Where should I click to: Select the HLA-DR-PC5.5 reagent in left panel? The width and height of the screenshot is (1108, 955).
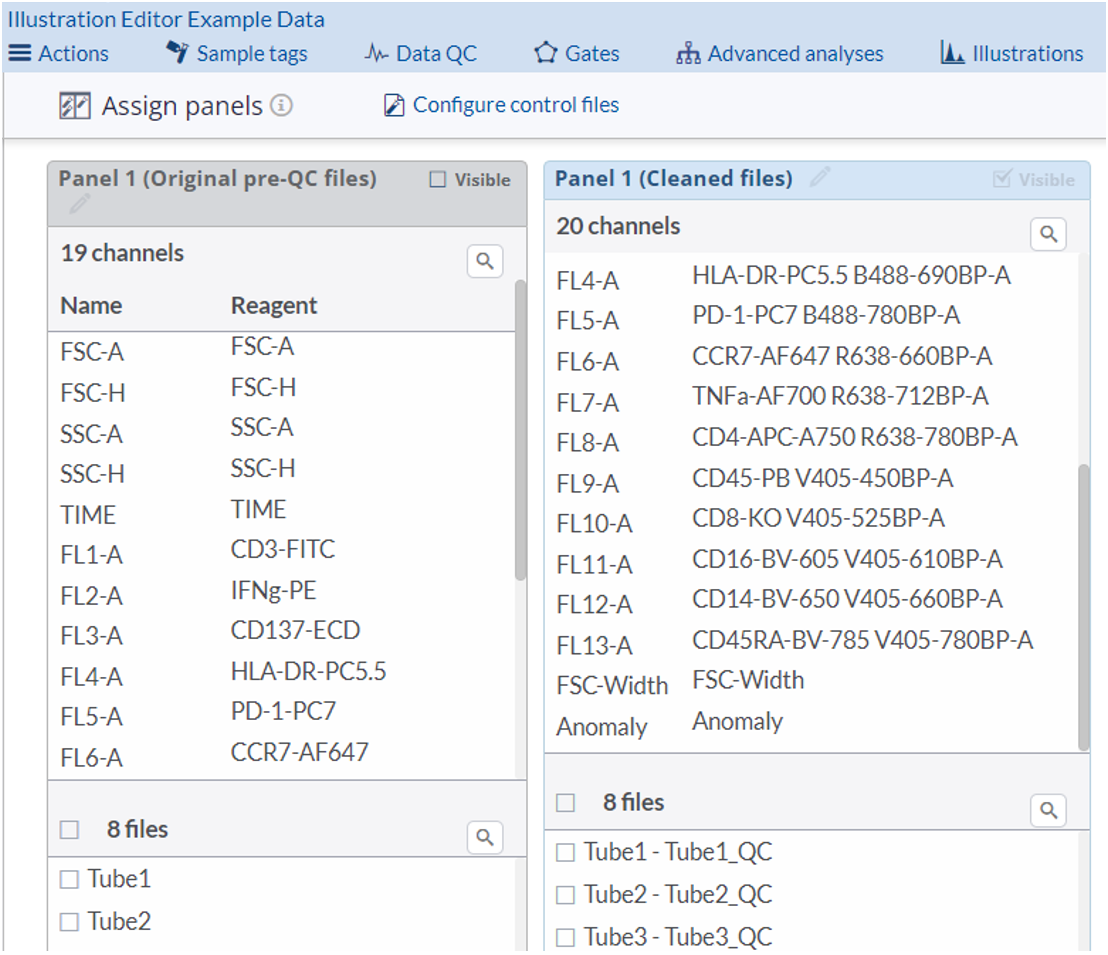[308, 672]
